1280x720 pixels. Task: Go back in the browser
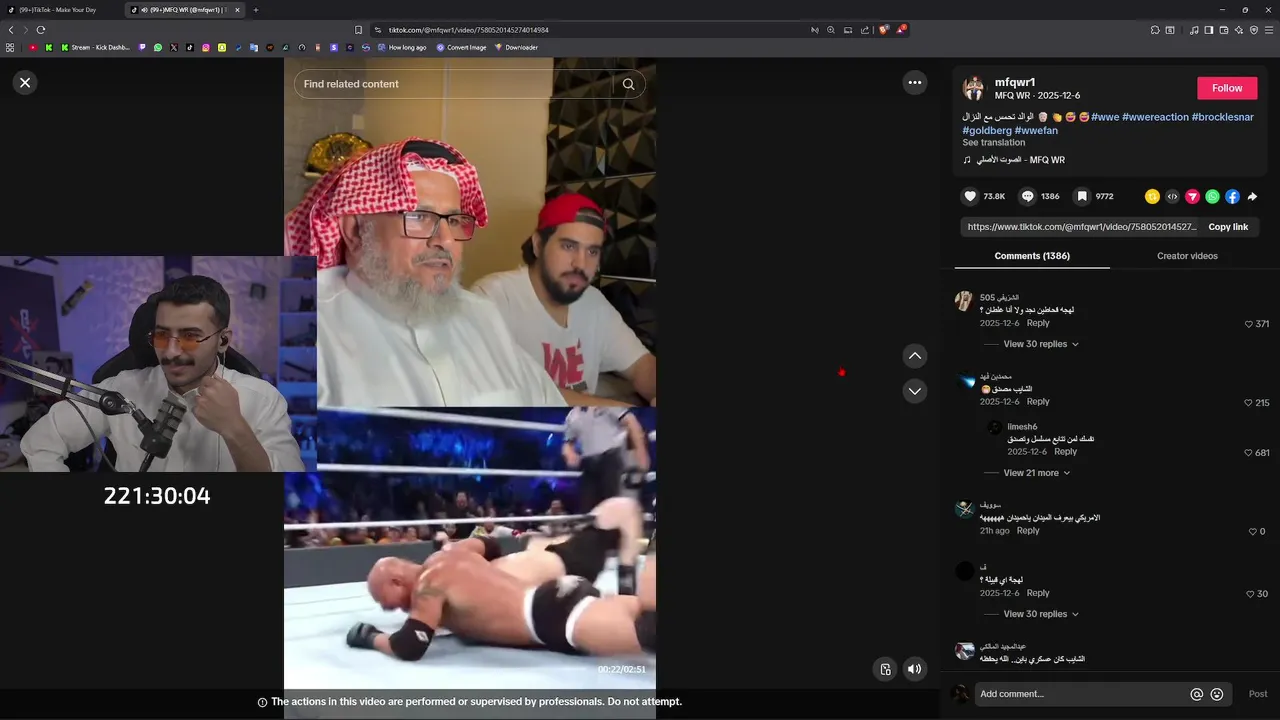click(x=11, y=30)
